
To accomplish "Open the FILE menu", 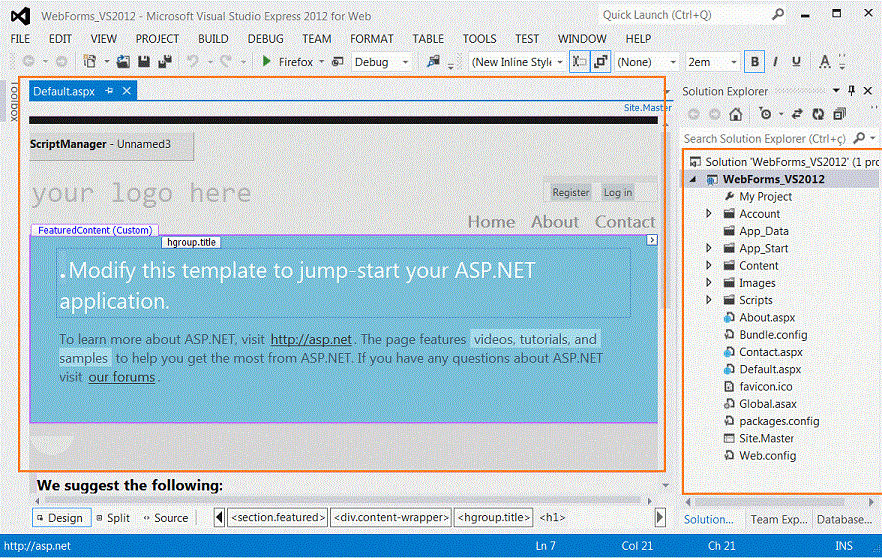I will point(20,38).
